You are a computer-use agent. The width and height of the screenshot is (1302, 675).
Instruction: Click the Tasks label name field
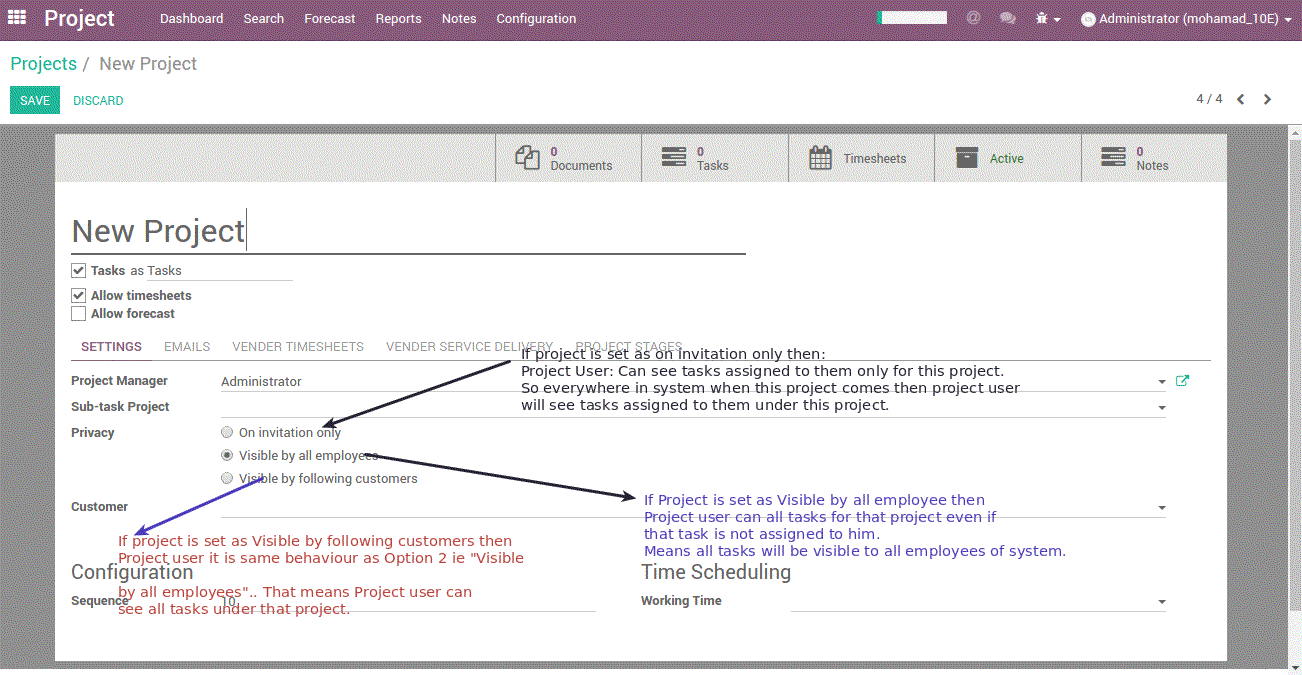pyautogui.click(x=219, y=271)
